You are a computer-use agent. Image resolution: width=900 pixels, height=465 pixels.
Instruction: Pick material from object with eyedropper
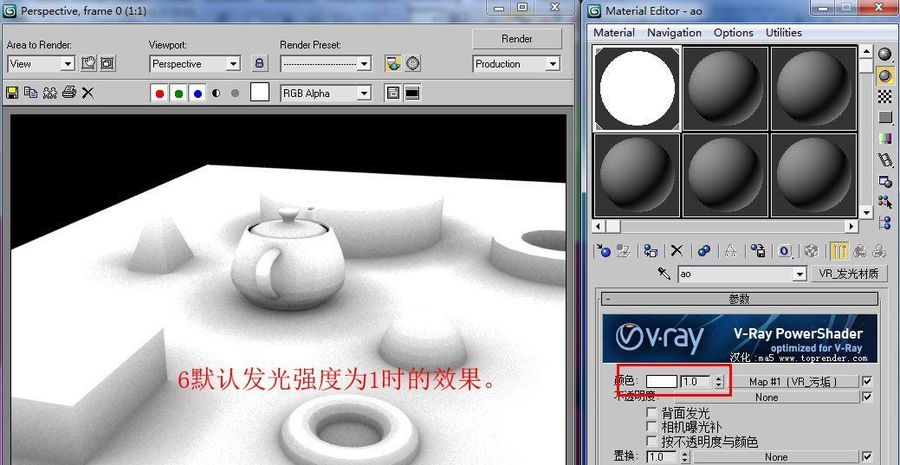pos(664,273)
